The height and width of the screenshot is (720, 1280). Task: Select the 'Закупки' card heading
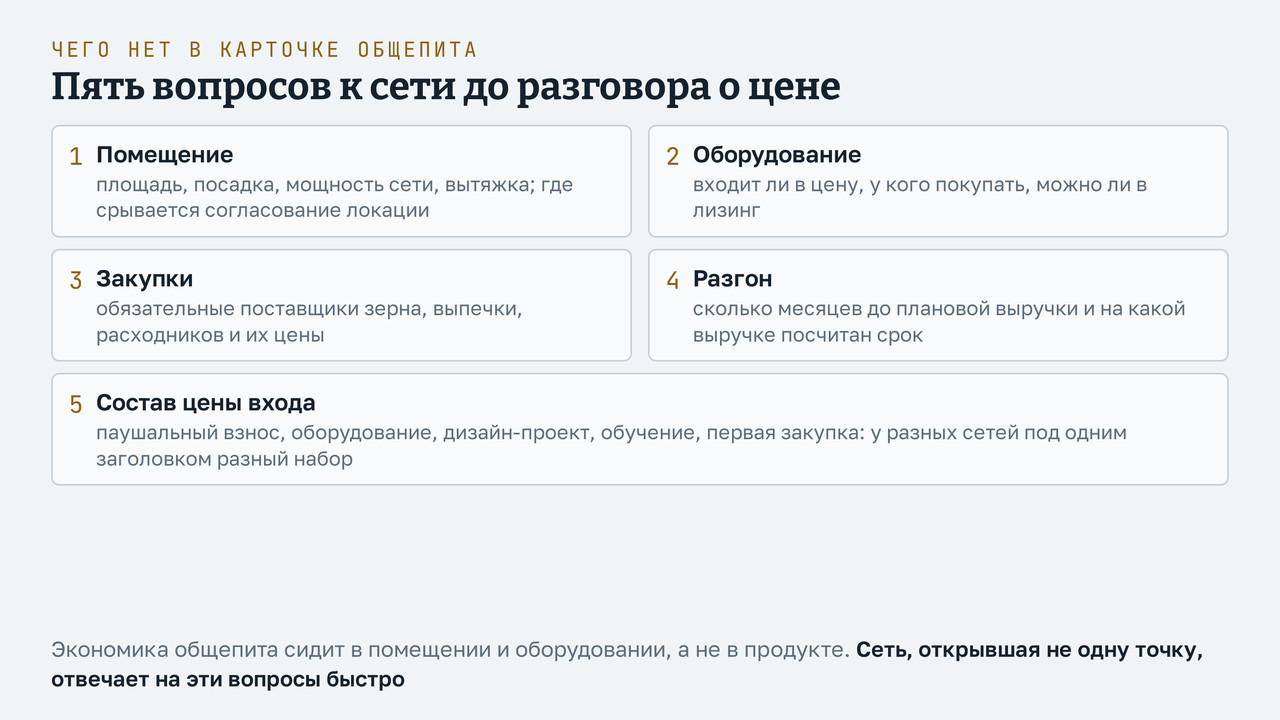coord(144,279)
